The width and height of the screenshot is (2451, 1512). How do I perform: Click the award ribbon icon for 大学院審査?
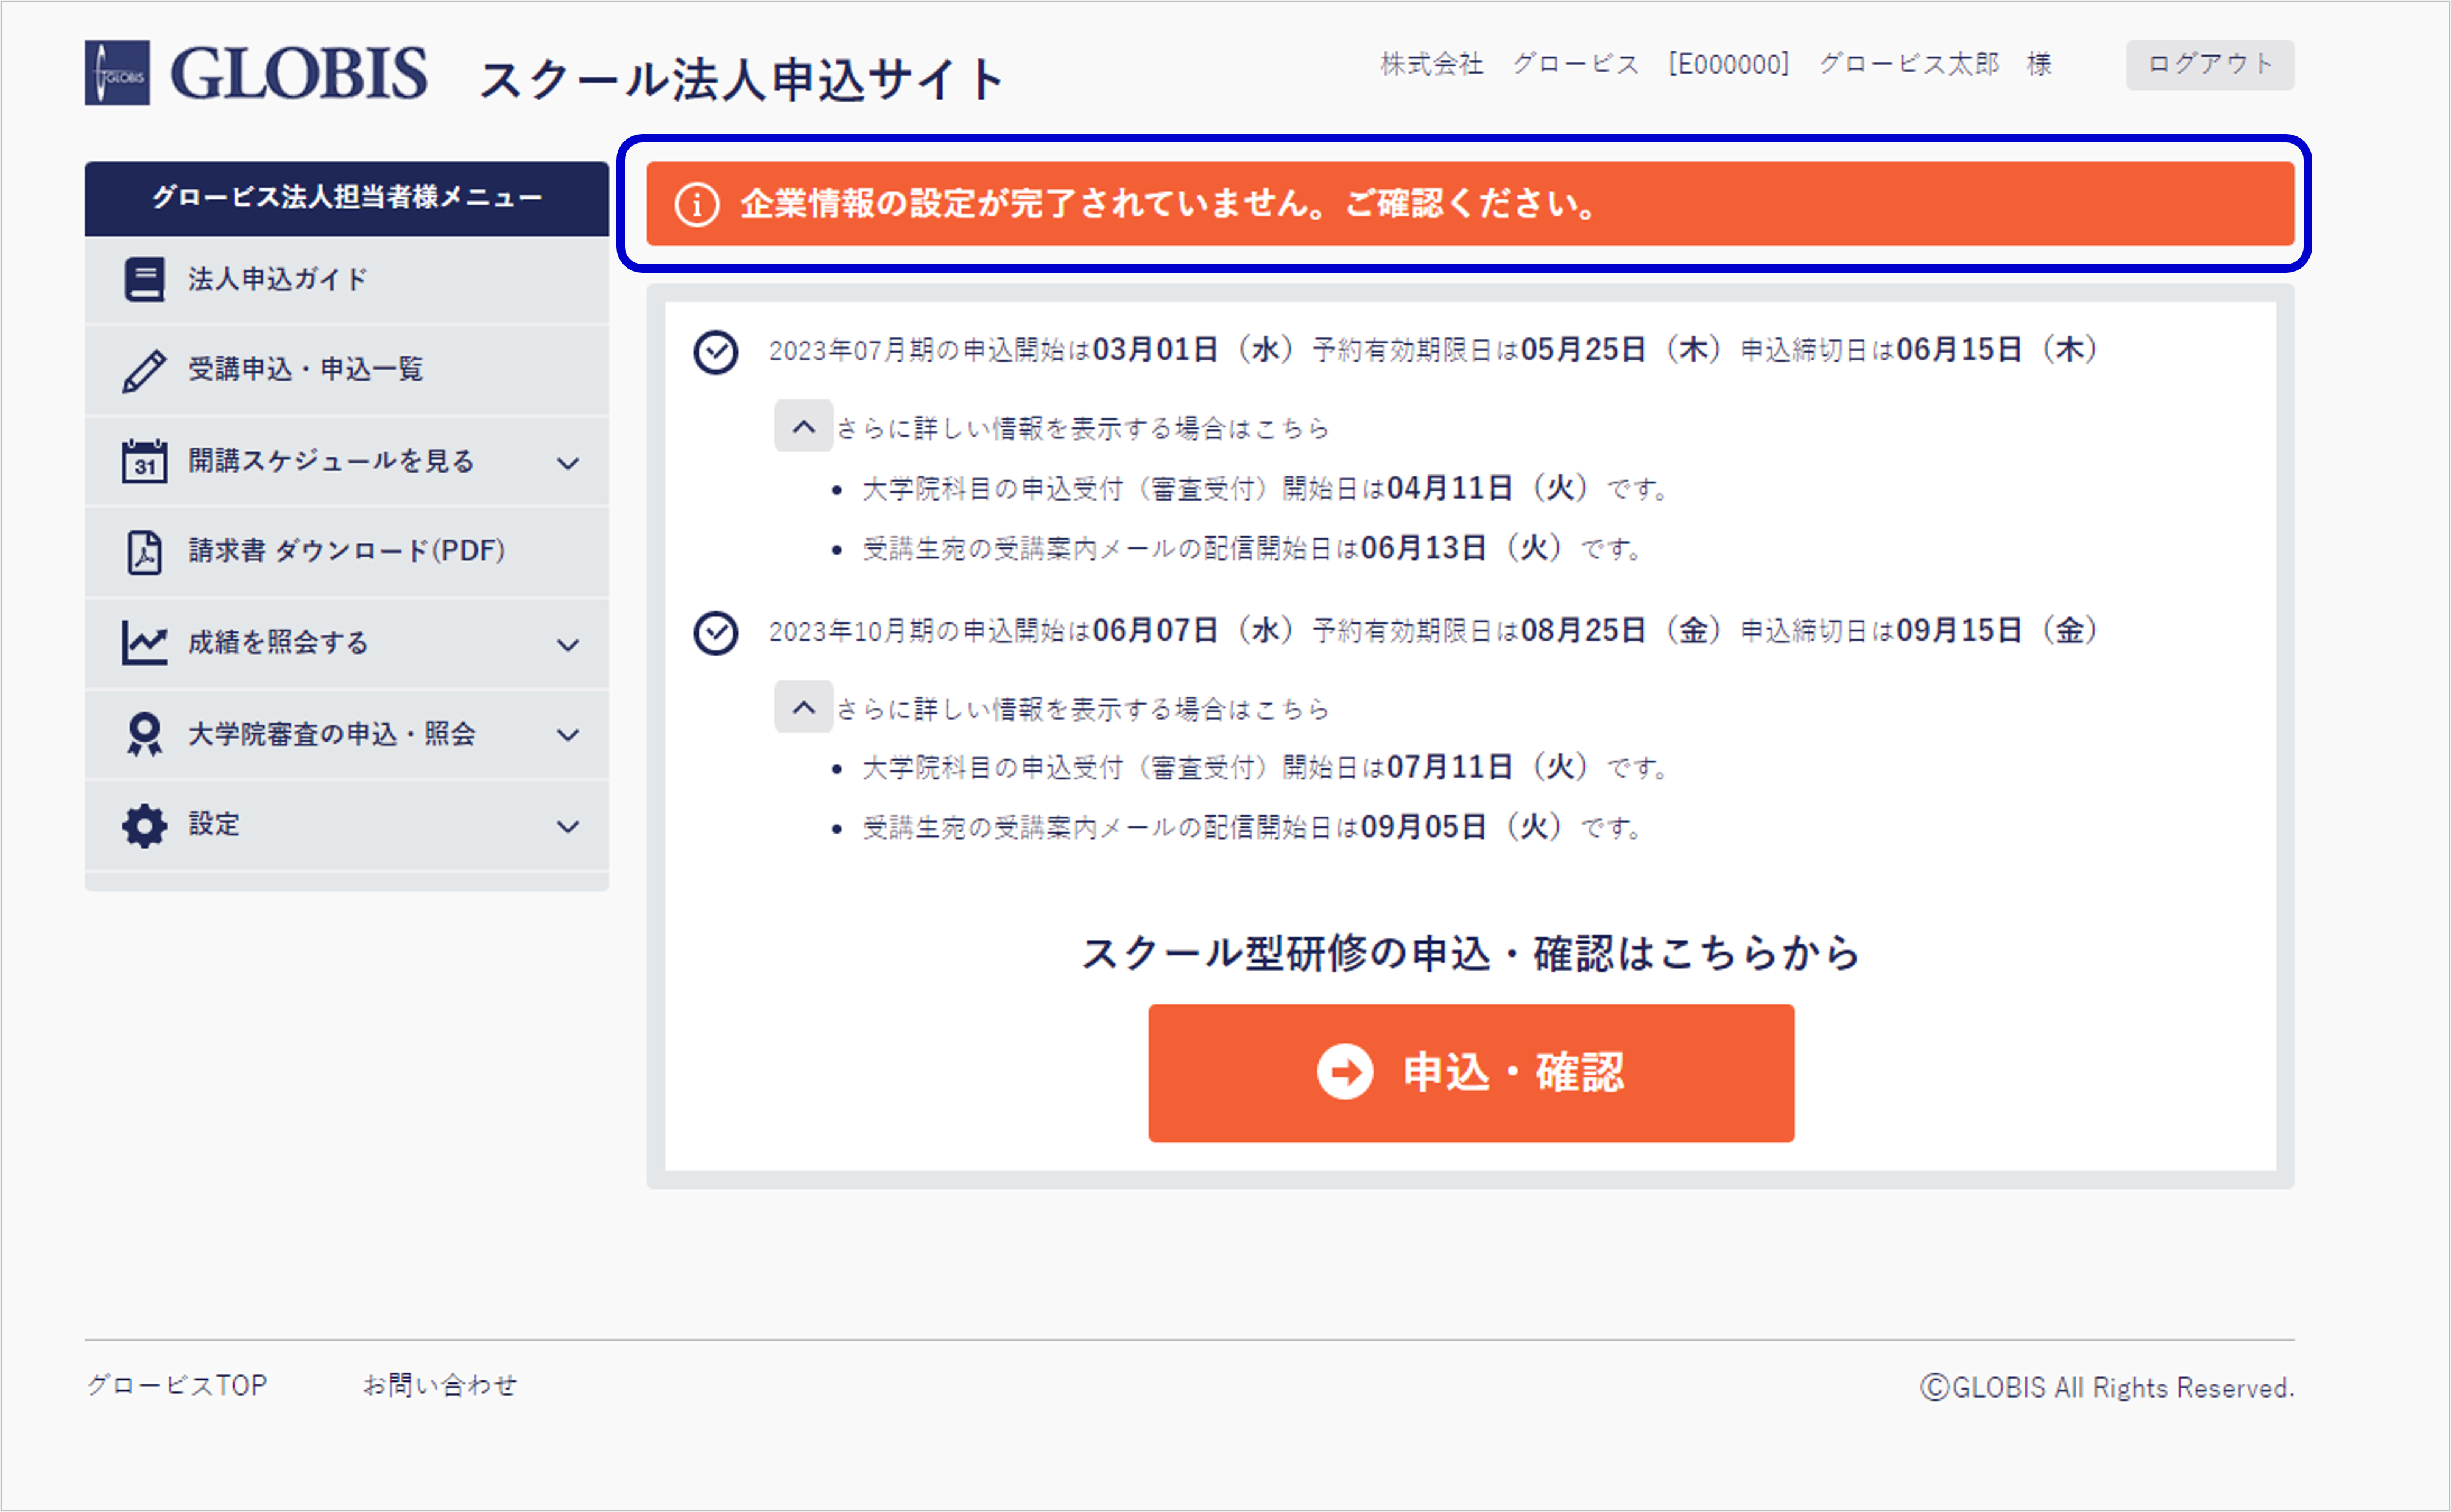144,734
